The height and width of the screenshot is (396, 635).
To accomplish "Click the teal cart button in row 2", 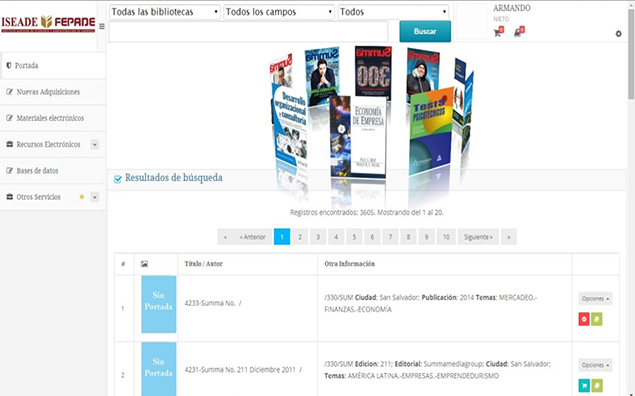I will tap(584, 385).
